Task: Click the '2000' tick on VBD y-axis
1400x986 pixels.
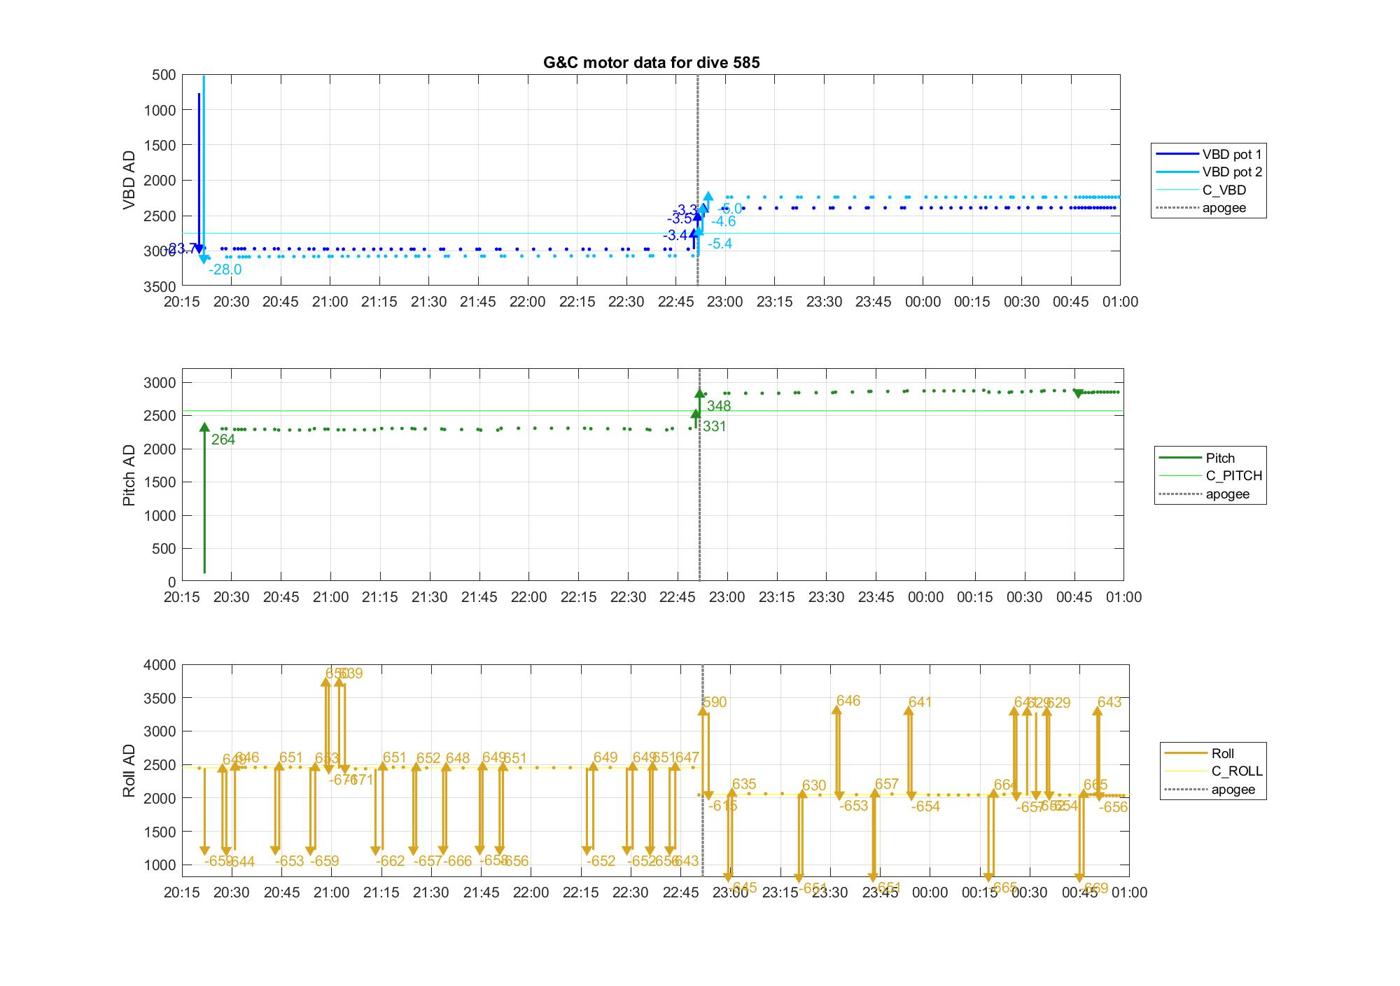Action: click(x=160, y=181)
